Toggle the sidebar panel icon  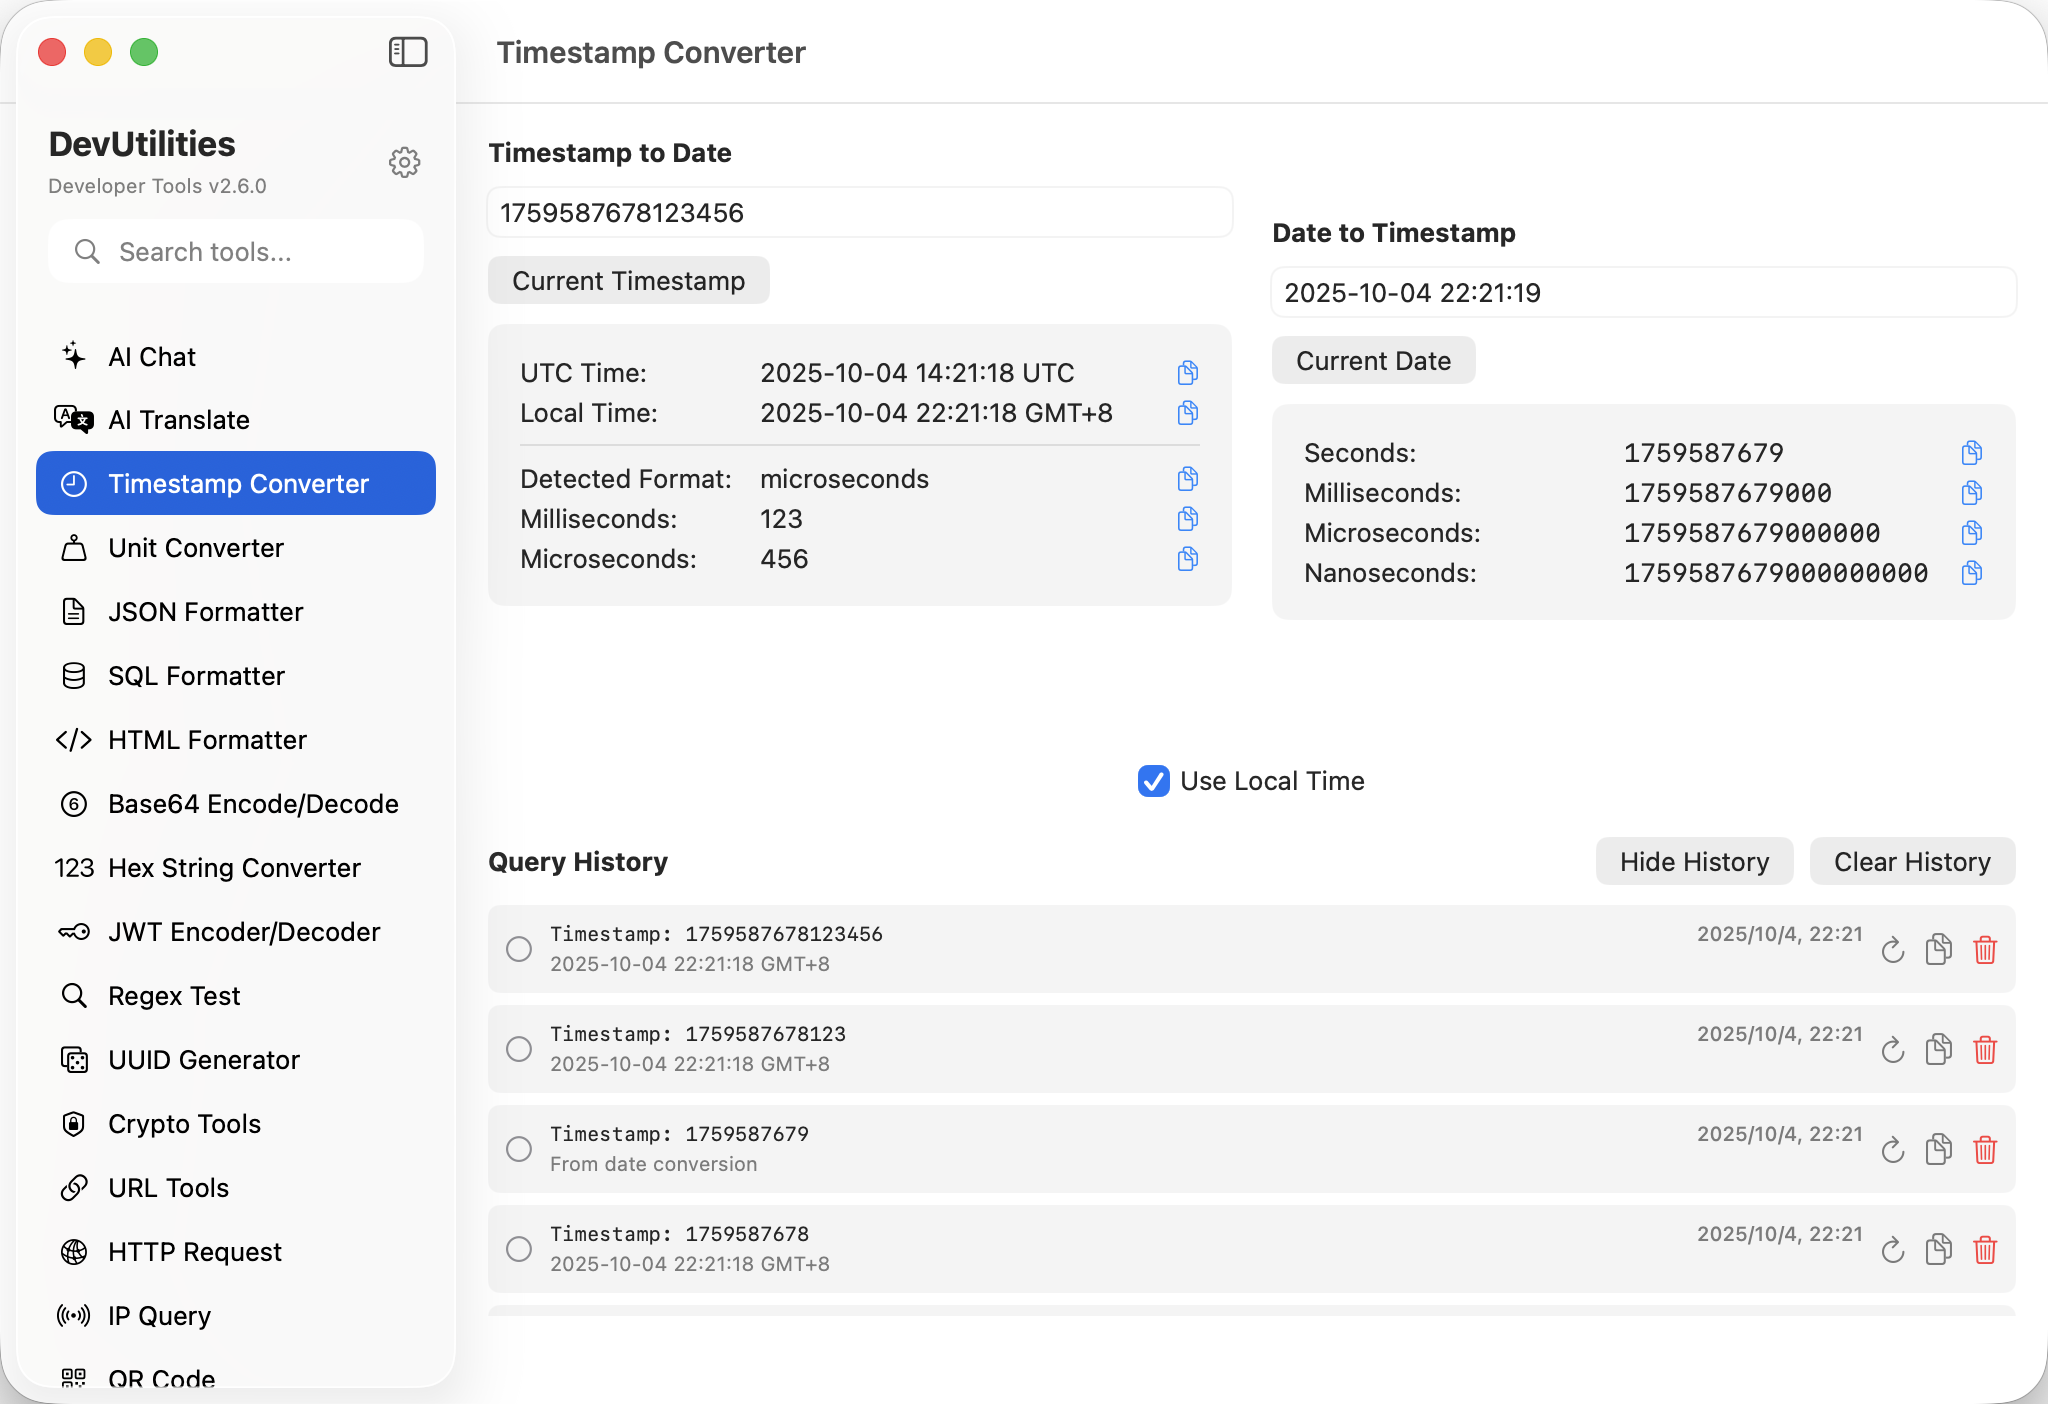(407, 51)
